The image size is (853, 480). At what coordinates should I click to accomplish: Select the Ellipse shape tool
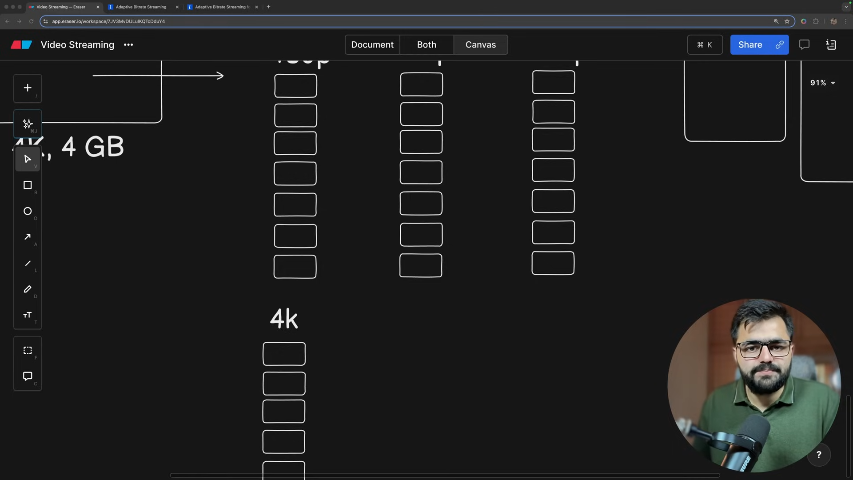(28, 211)
